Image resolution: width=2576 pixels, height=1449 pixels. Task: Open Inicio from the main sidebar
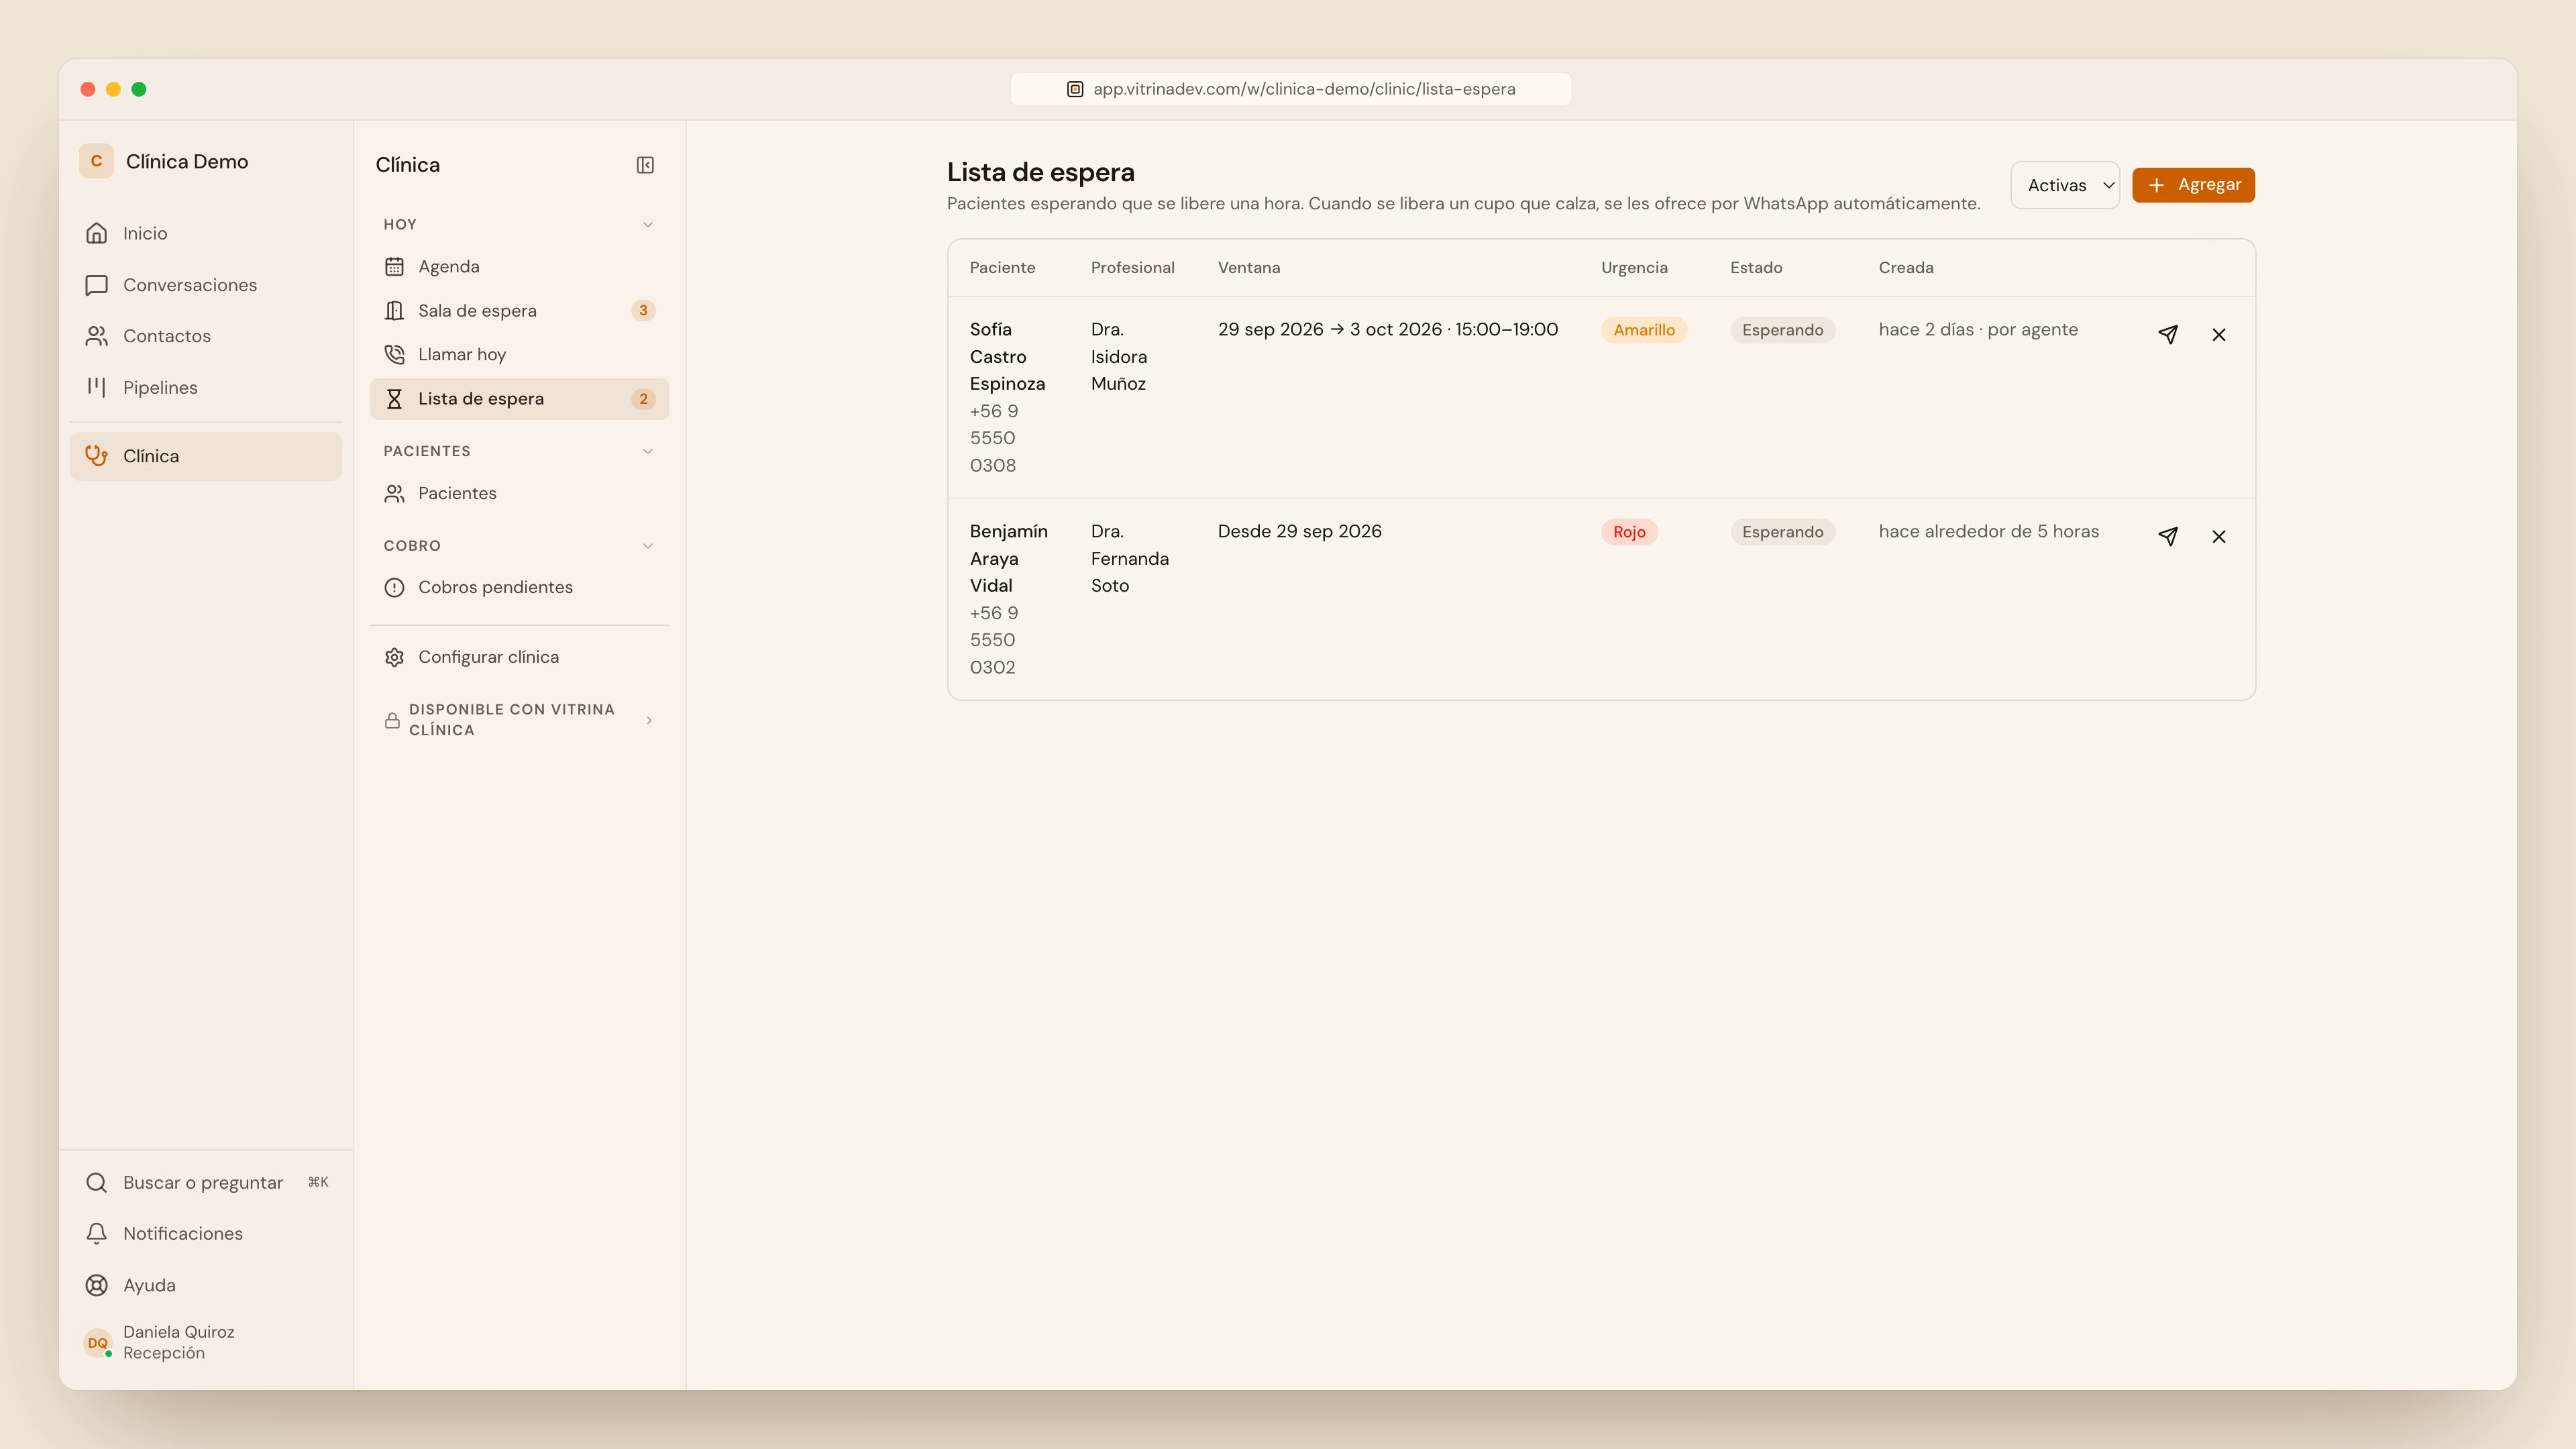click(205, 233)
